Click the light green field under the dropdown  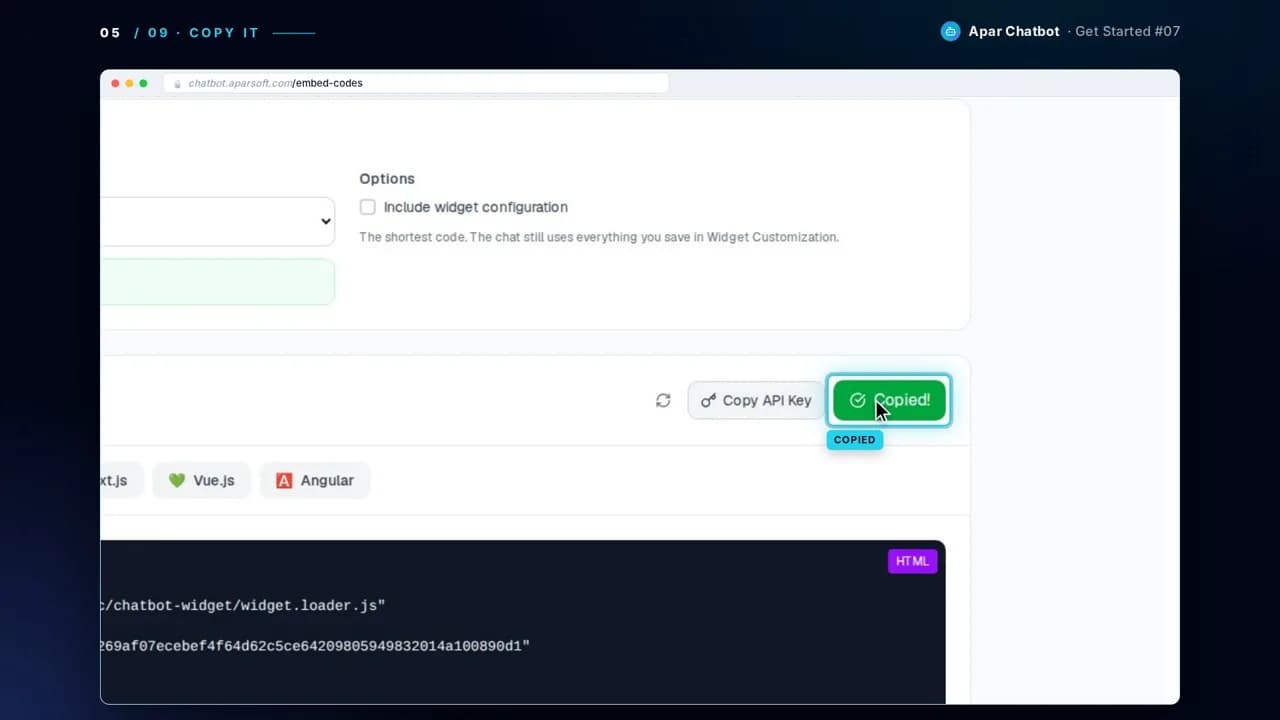(x=218, y=282)
